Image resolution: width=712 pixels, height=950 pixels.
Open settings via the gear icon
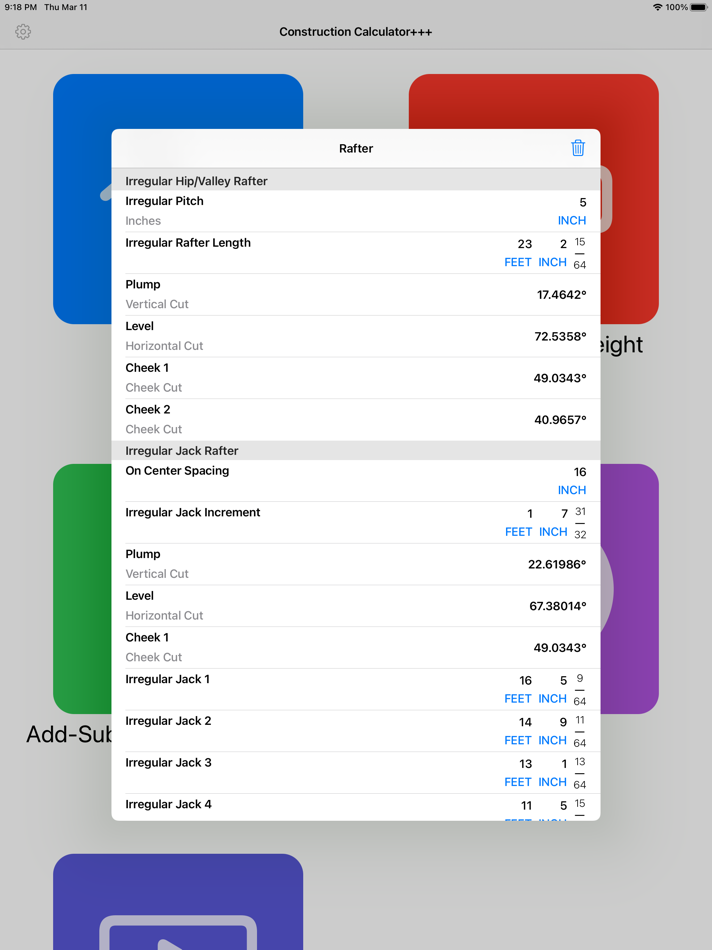point(23,32)
